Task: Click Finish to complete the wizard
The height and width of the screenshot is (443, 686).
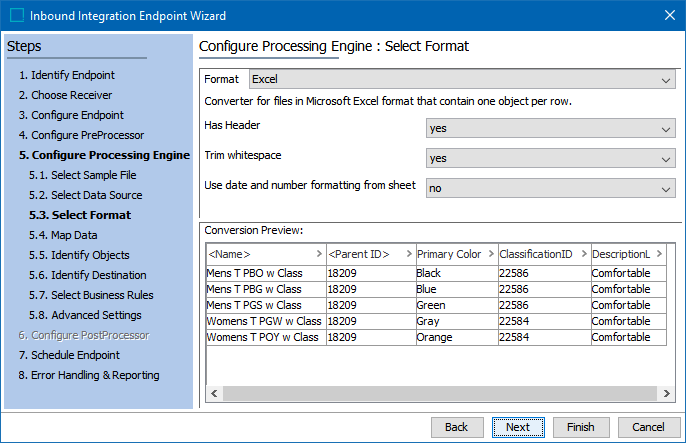Action: [580, 427]
